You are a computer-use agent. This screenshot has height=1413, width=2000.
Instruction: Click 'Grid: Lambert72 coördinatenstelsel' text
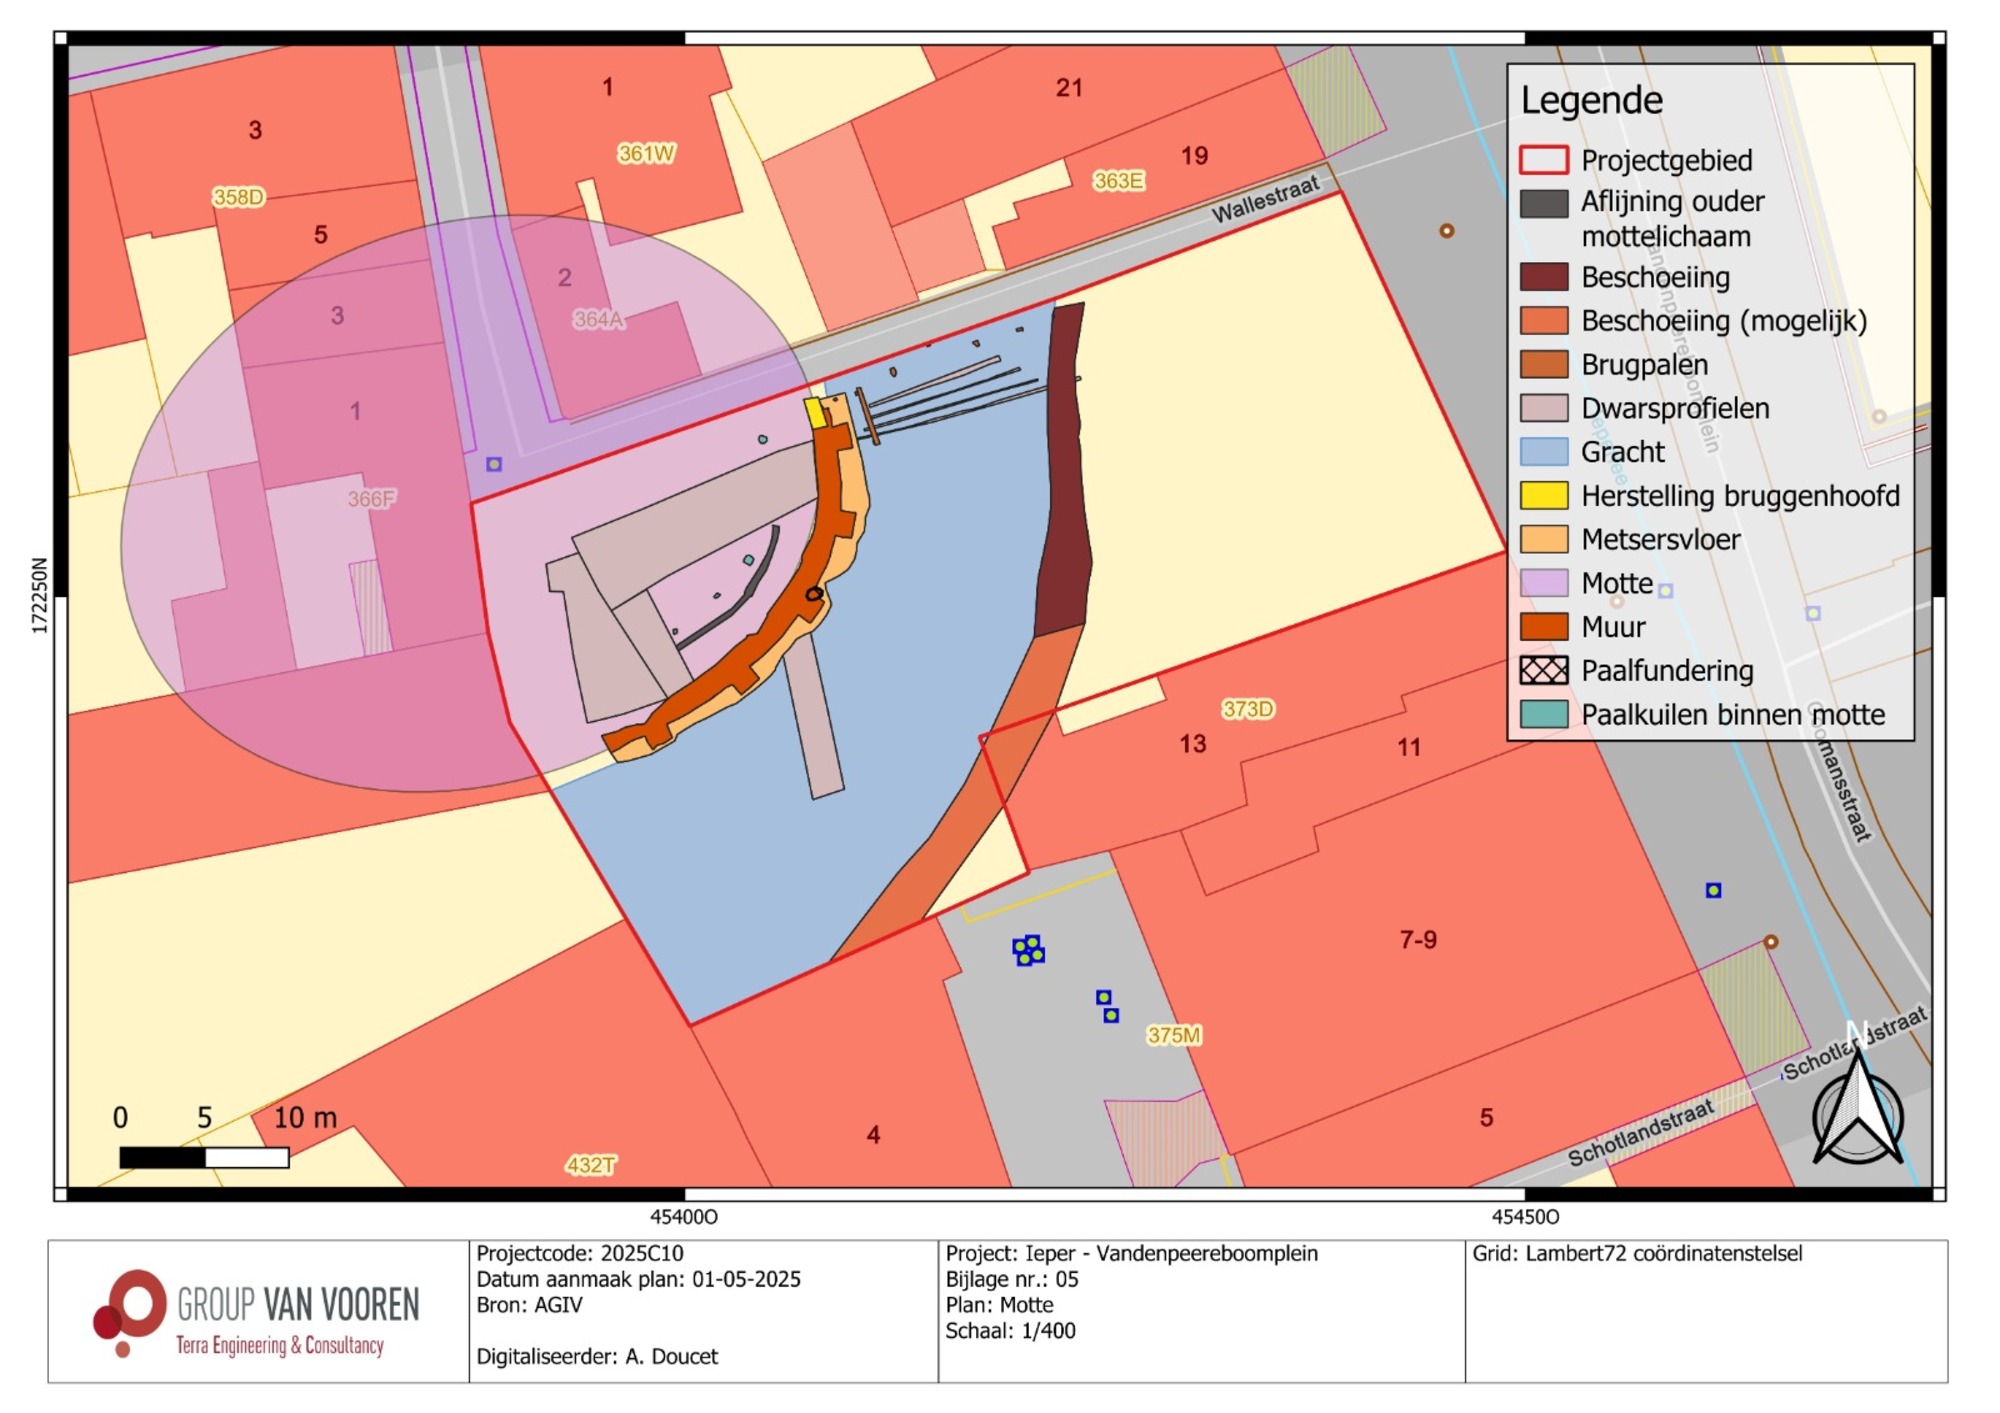(x=1637, y=1253)
